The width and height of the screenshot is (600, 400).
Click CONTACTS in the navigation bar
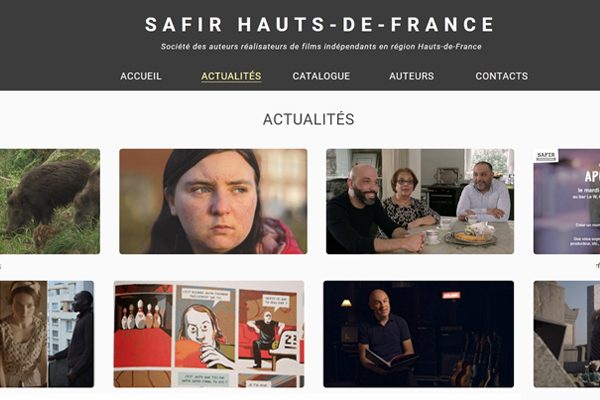pyautogui.click(x=502, y=76)
